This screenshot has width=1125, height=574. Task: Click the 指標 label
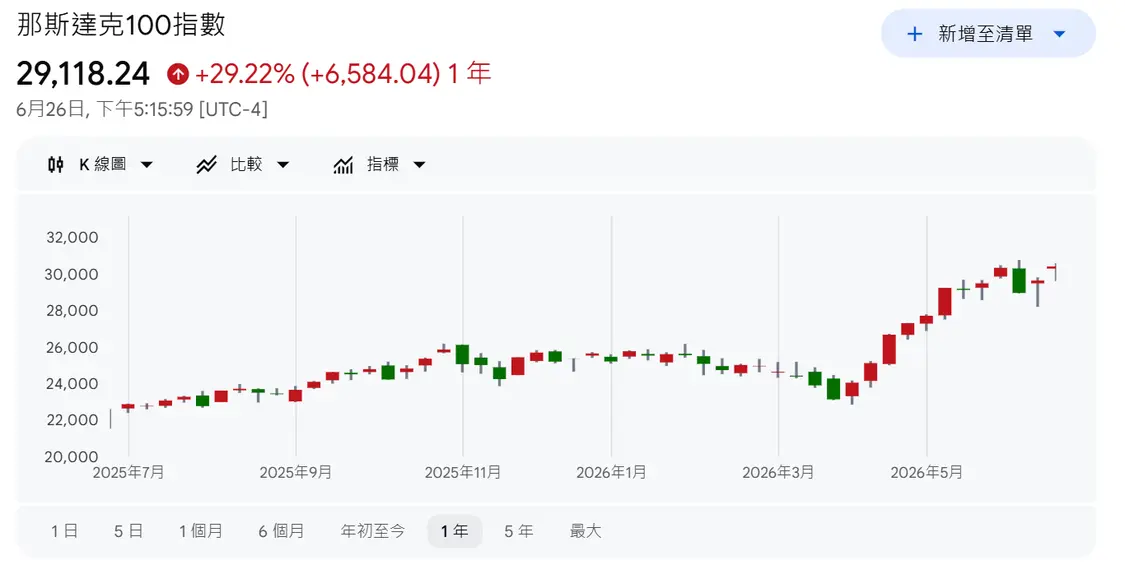coord(382,164)
